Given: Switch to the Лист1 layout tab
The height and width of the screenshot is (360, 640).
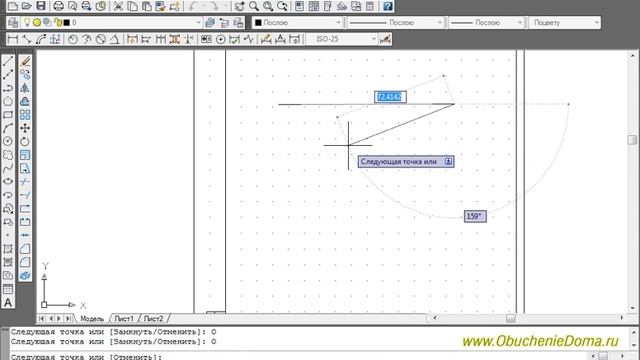Looking at the screenshot, I should (124, 318).
